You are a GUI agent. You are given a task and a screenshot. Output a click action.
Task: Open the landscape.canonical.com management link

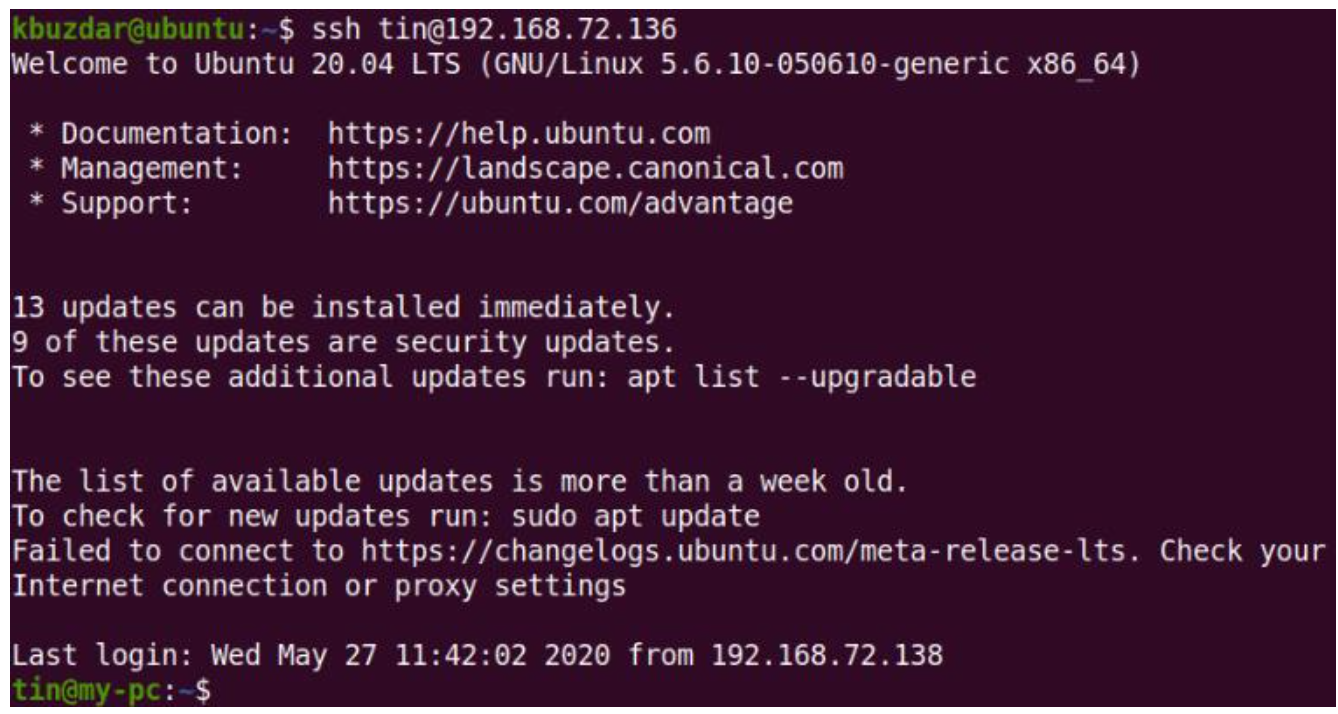coord(585,168)
